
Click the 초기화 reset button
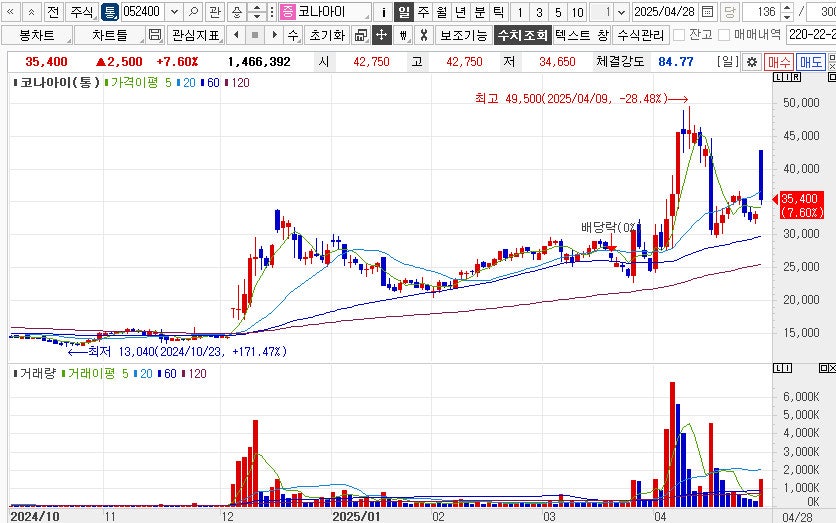click(327, 35)
